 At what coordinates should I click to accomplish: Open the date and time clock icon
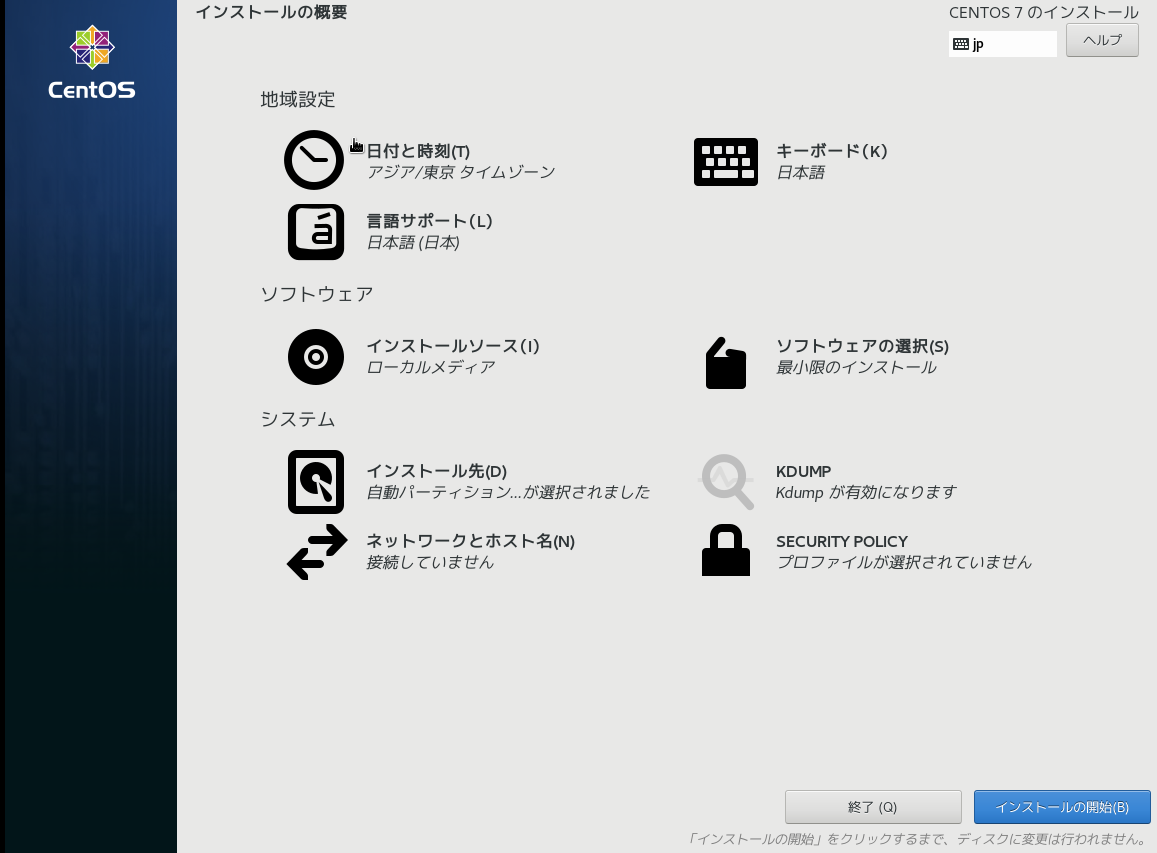[x=314, y=160]
